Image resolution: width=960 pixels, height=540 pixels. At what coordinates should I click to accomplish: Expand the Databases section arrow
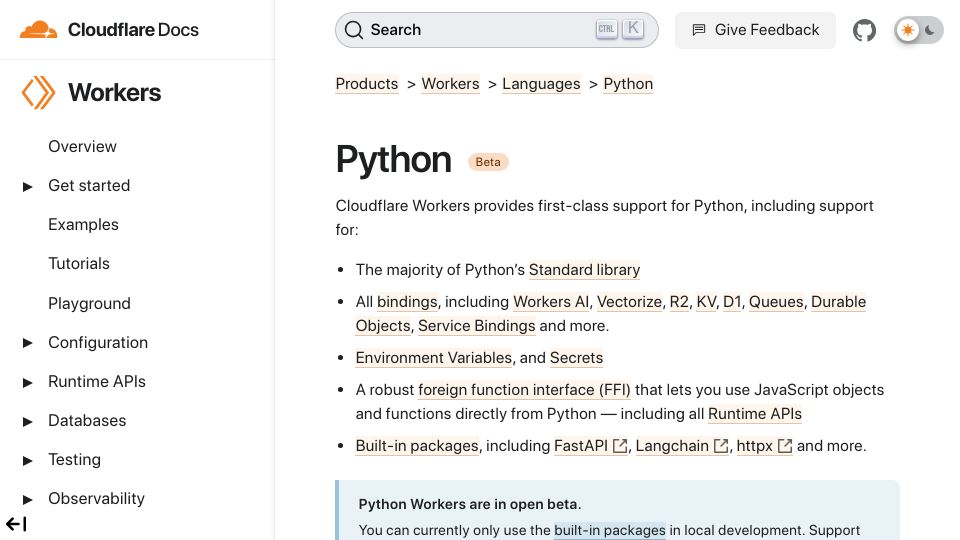click(27, 421)
